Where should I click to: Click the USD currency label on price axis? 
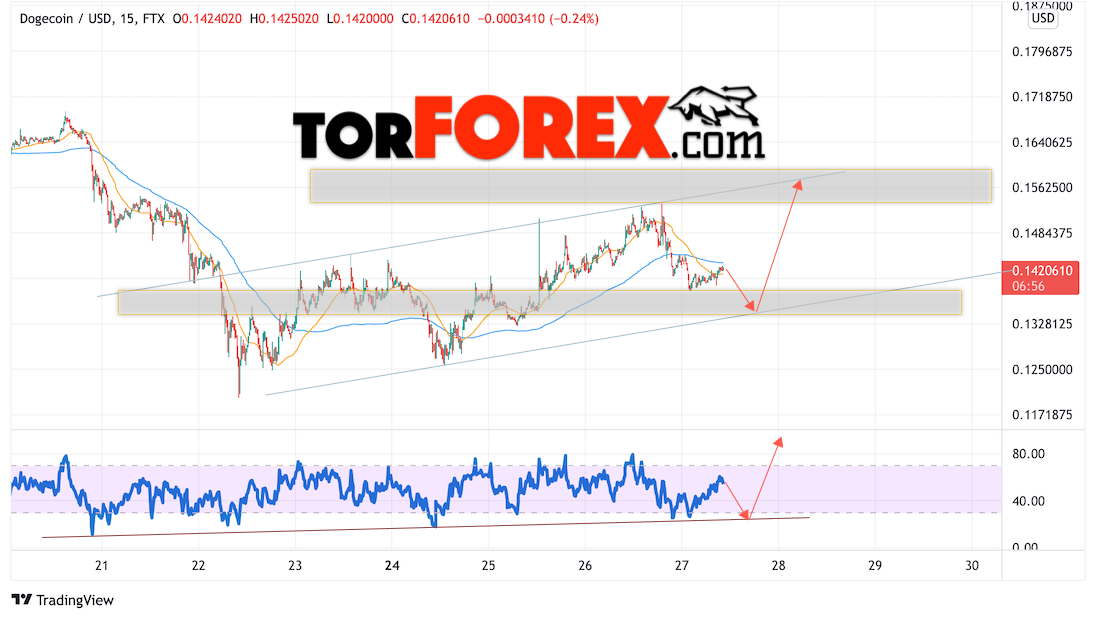click(x=1043, y=18)
